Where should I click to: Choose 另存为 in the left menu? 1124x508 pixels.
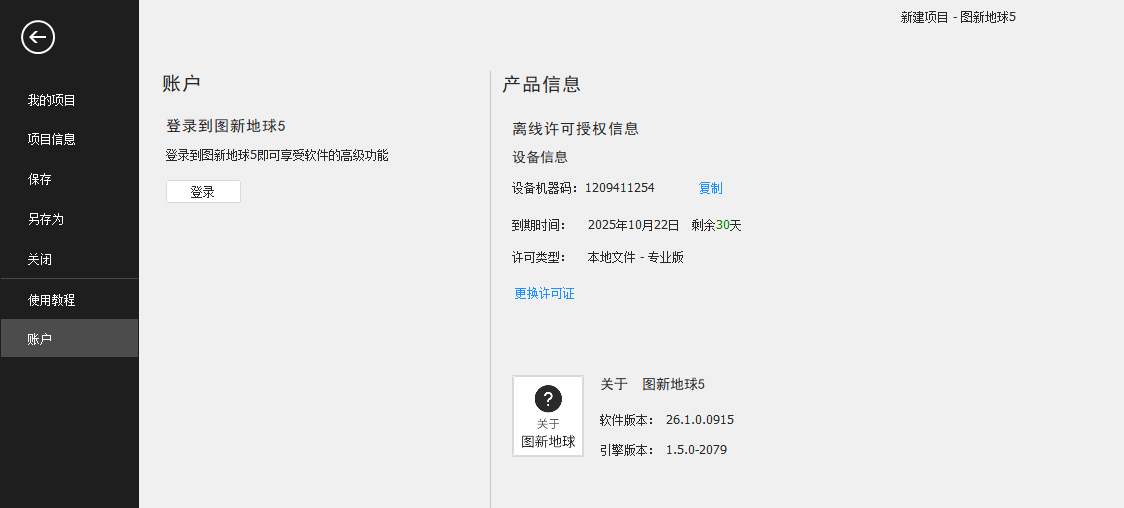click(x=46, y=218)
